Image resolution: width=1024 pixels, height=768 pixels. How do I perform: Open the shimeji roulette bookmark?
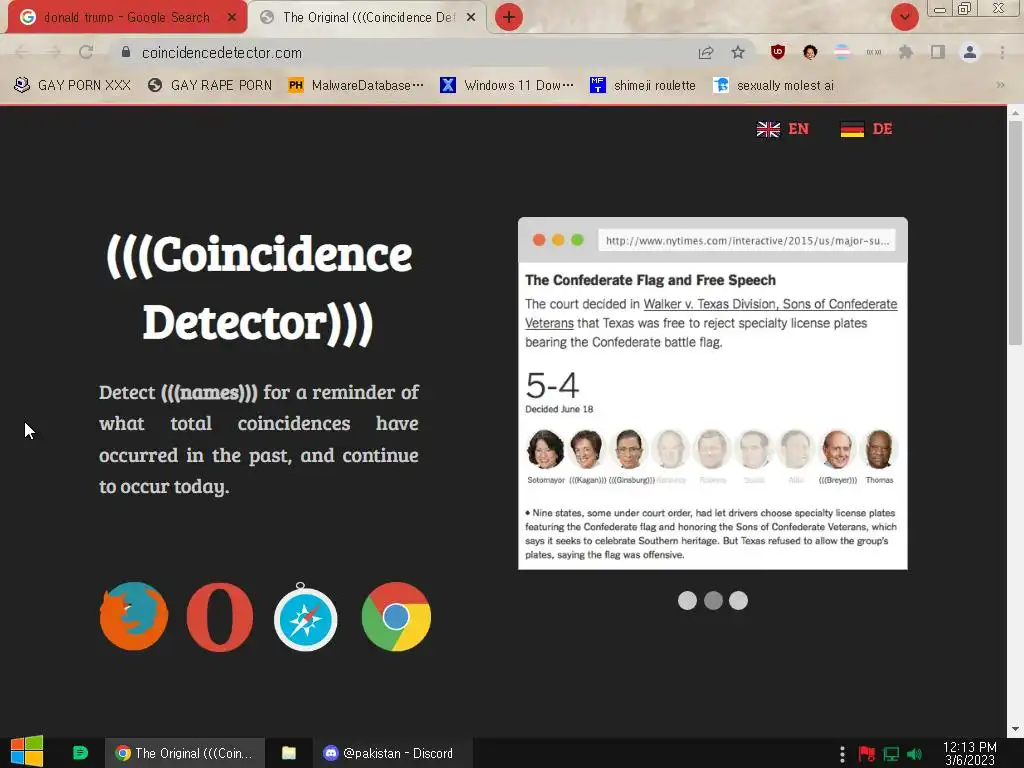point(643,85)
